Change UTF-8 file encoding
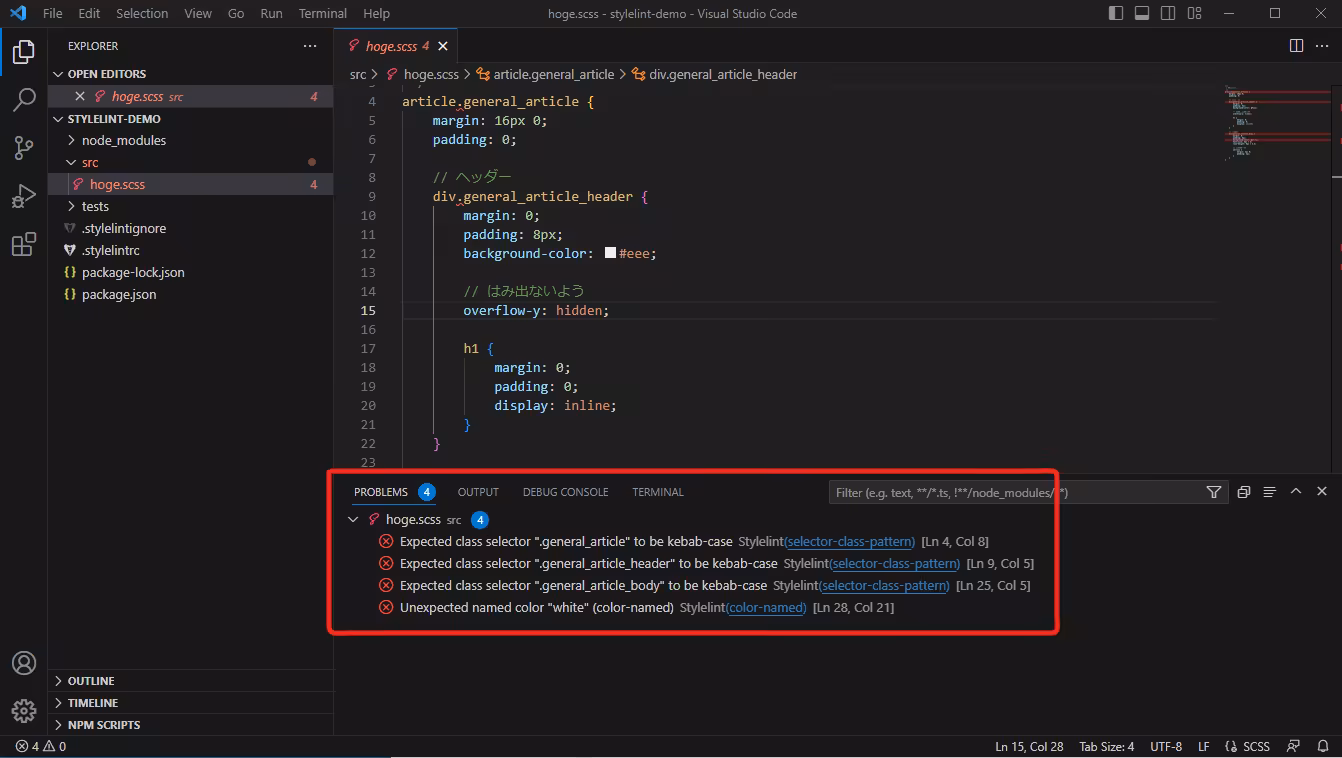 click(x=1166, y=746)
